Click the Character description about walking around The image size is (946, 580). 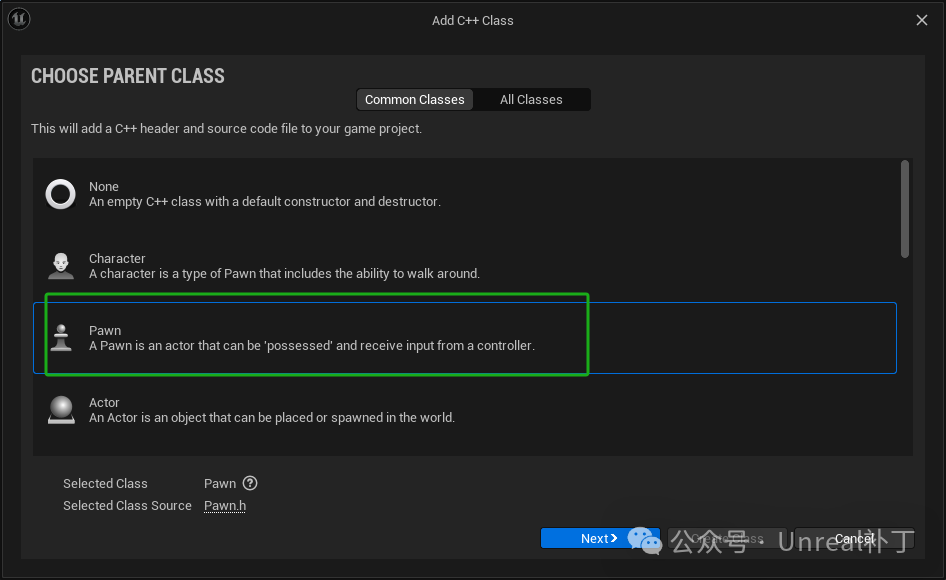click(x=284, y=273)
